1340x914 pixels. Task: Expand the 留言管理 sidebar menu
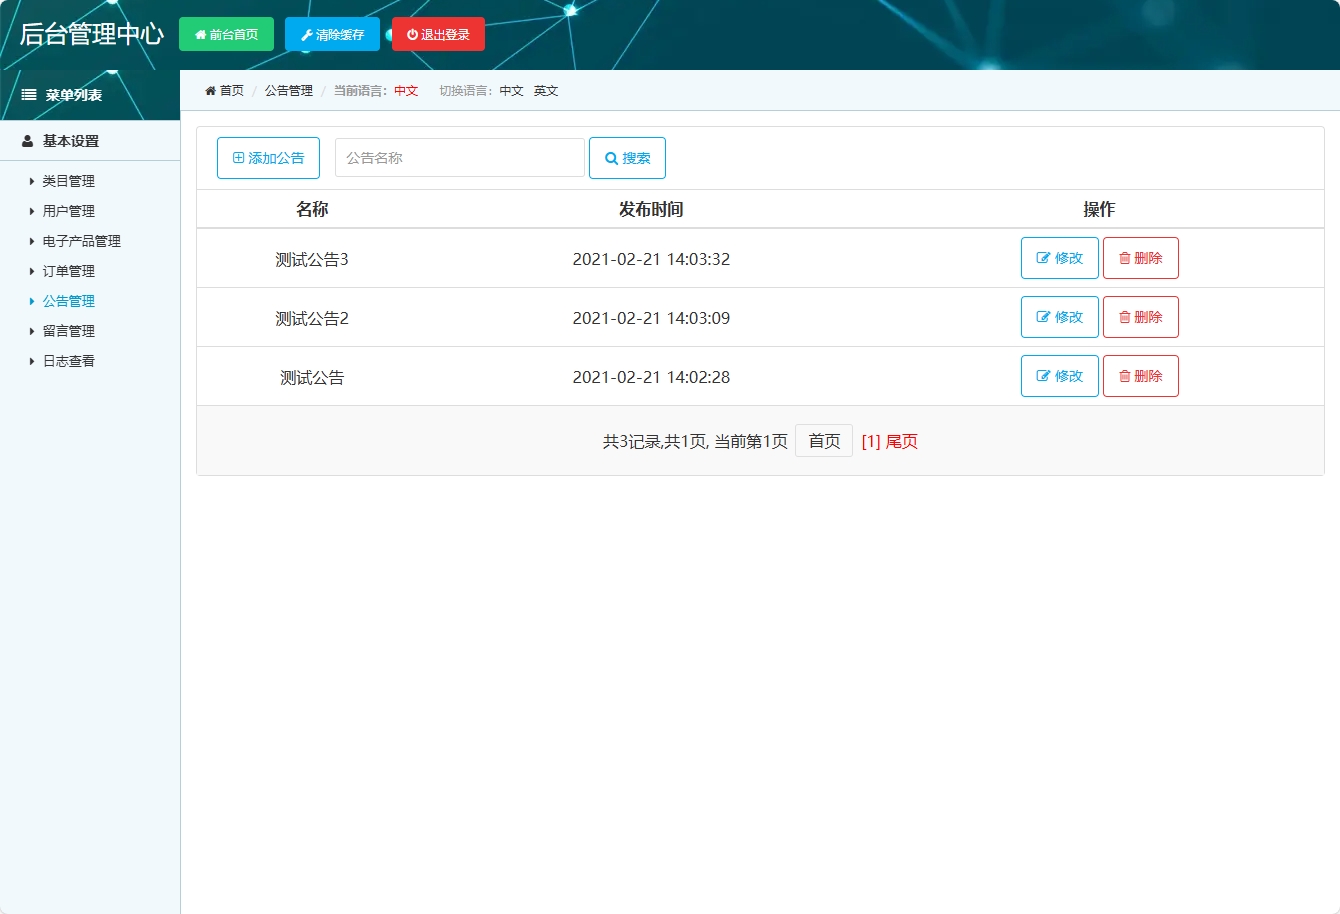tap(69, 331)
